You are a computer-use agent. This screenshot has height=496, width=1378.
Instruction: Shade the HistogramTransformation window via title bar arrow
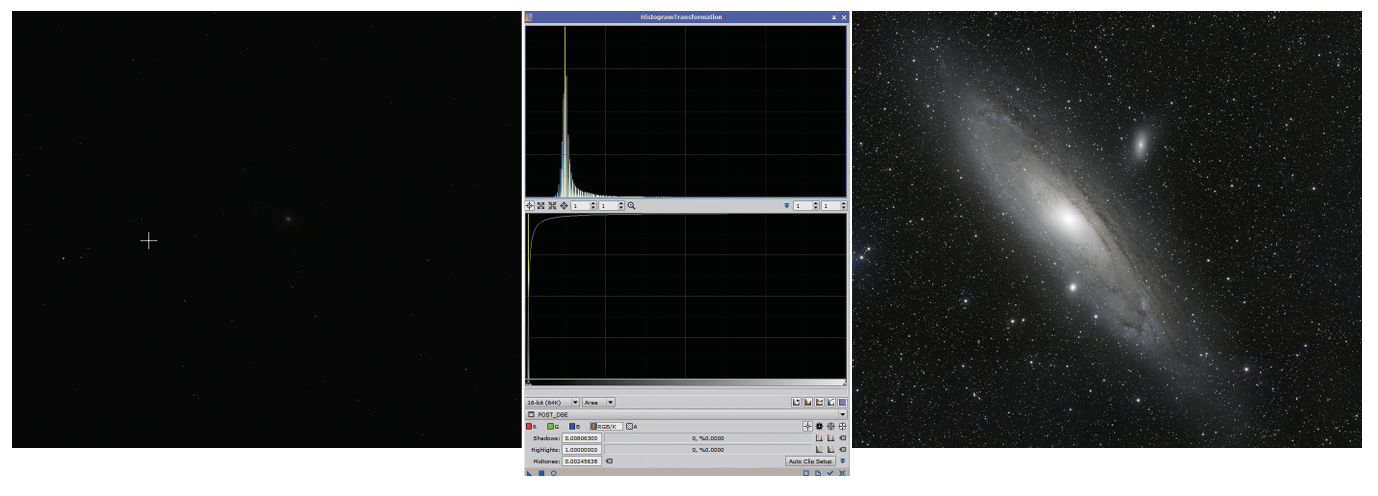coord(834,17)
